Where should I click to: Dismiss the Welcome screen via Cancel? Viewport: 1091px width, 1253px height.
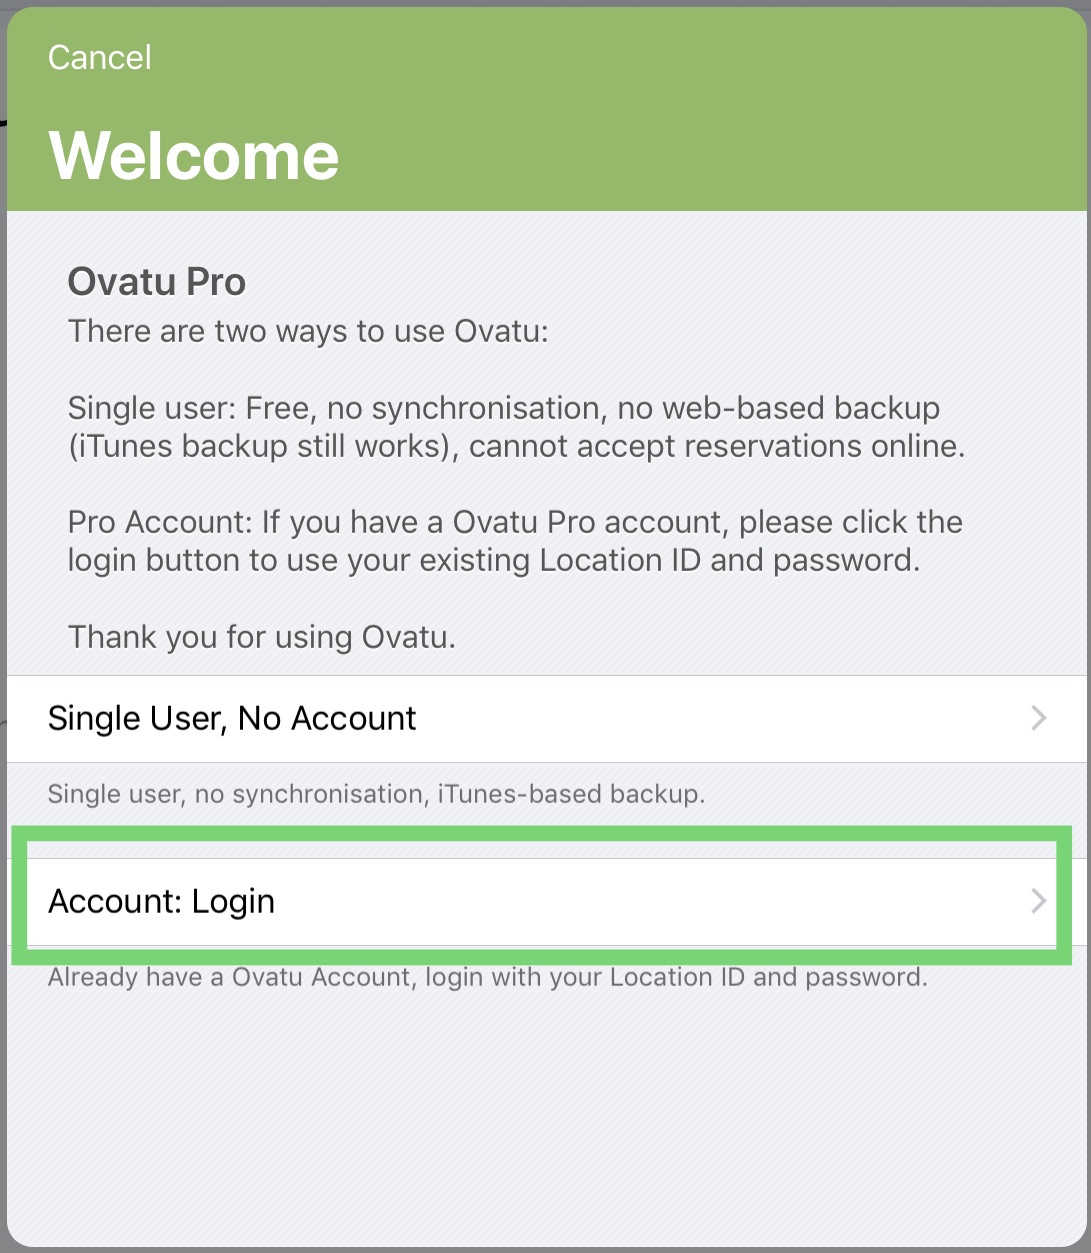(99, 57)
